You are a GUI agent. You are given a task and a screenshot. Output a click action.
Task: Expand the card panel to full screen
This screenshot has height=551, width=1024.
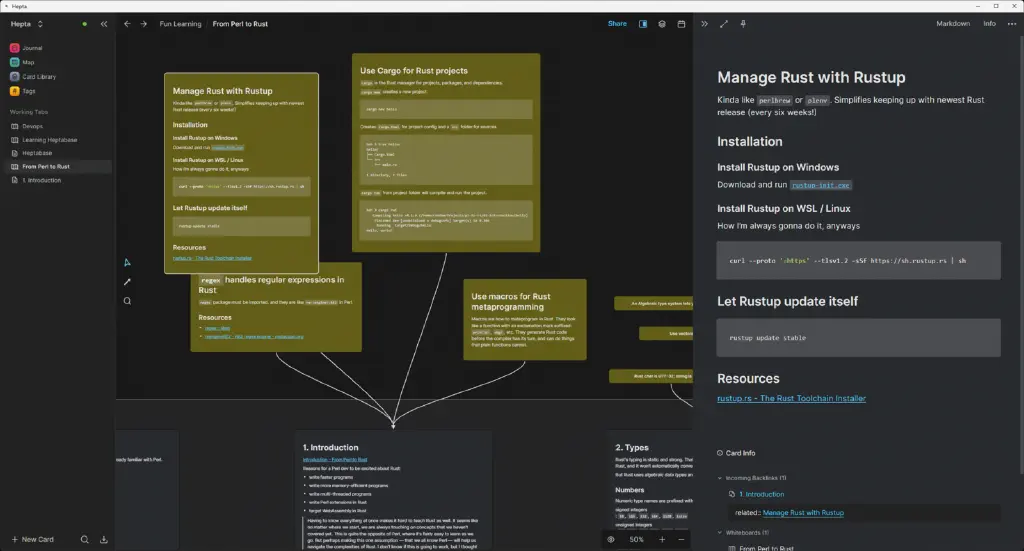click(x=724, y=24)
